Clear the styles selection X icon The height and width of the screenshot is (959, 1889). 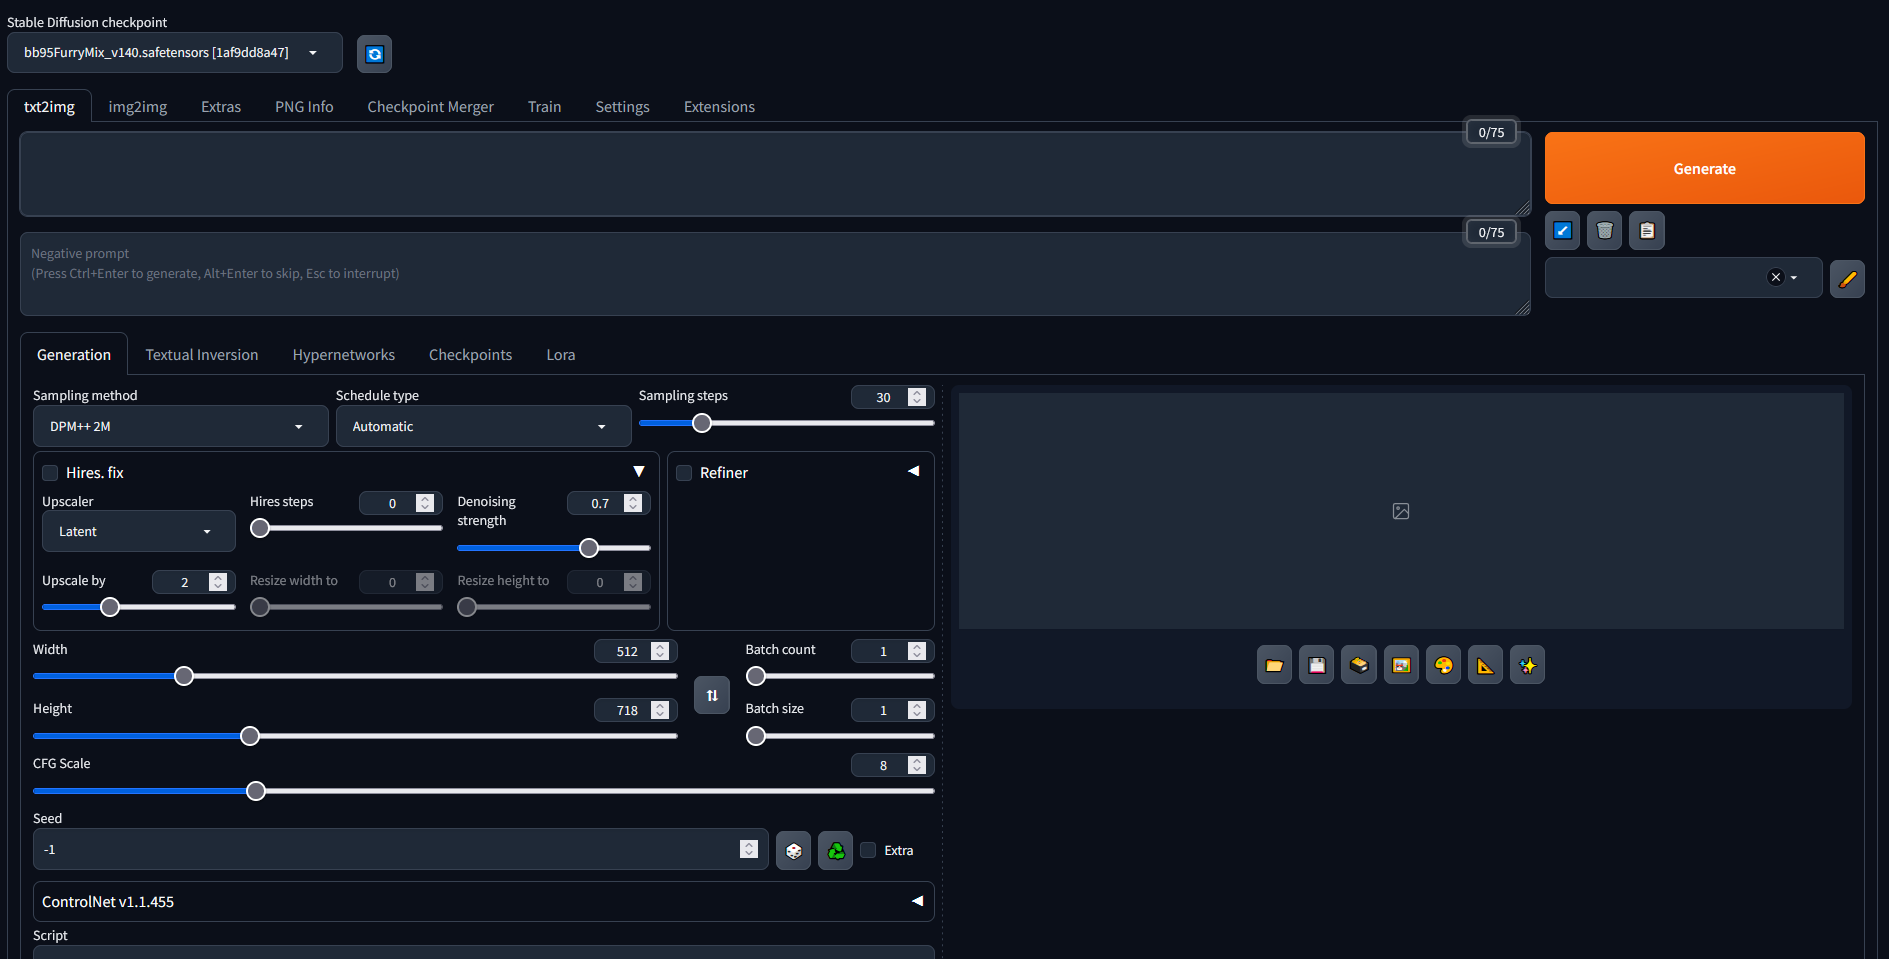[1775, 278]
